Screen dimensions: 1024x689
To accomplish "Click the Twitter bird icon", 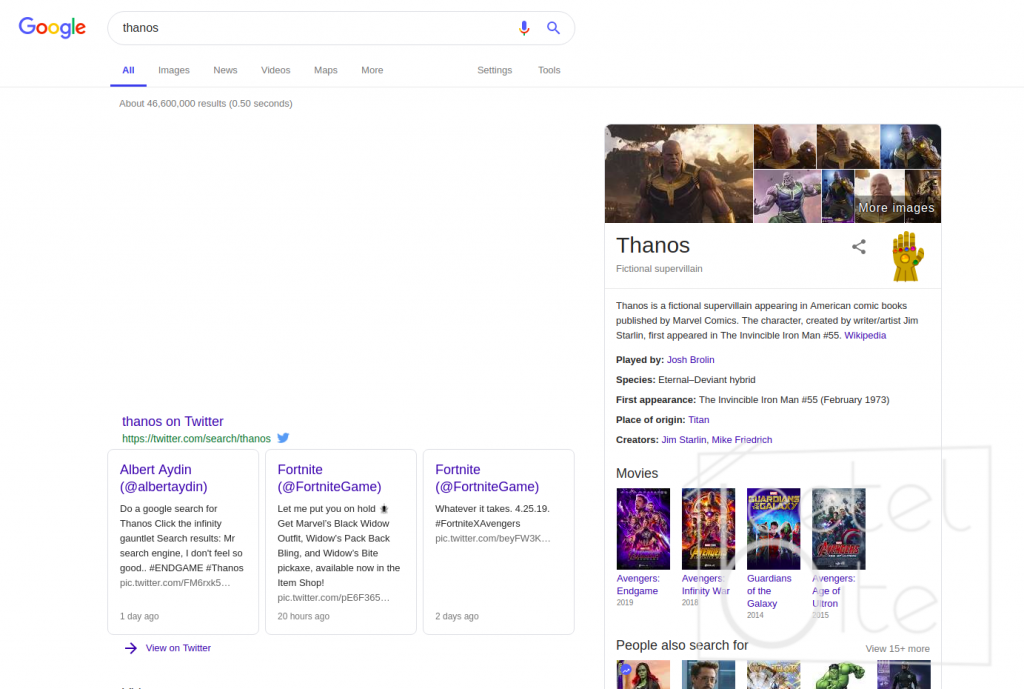I will 283,438.
